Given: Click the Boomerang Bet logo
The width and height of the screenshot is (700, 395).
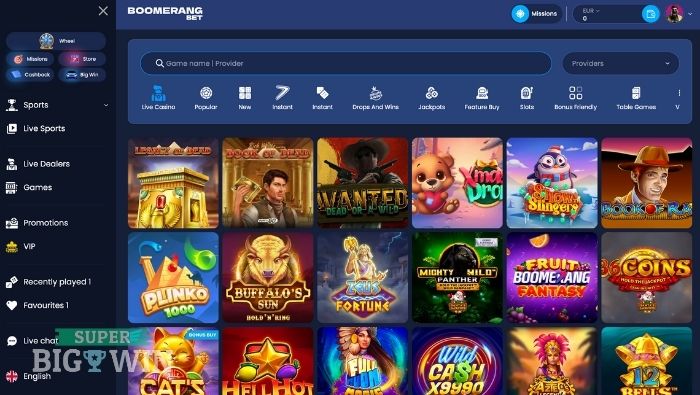Looking at the screenshot, I should (165, 13).
